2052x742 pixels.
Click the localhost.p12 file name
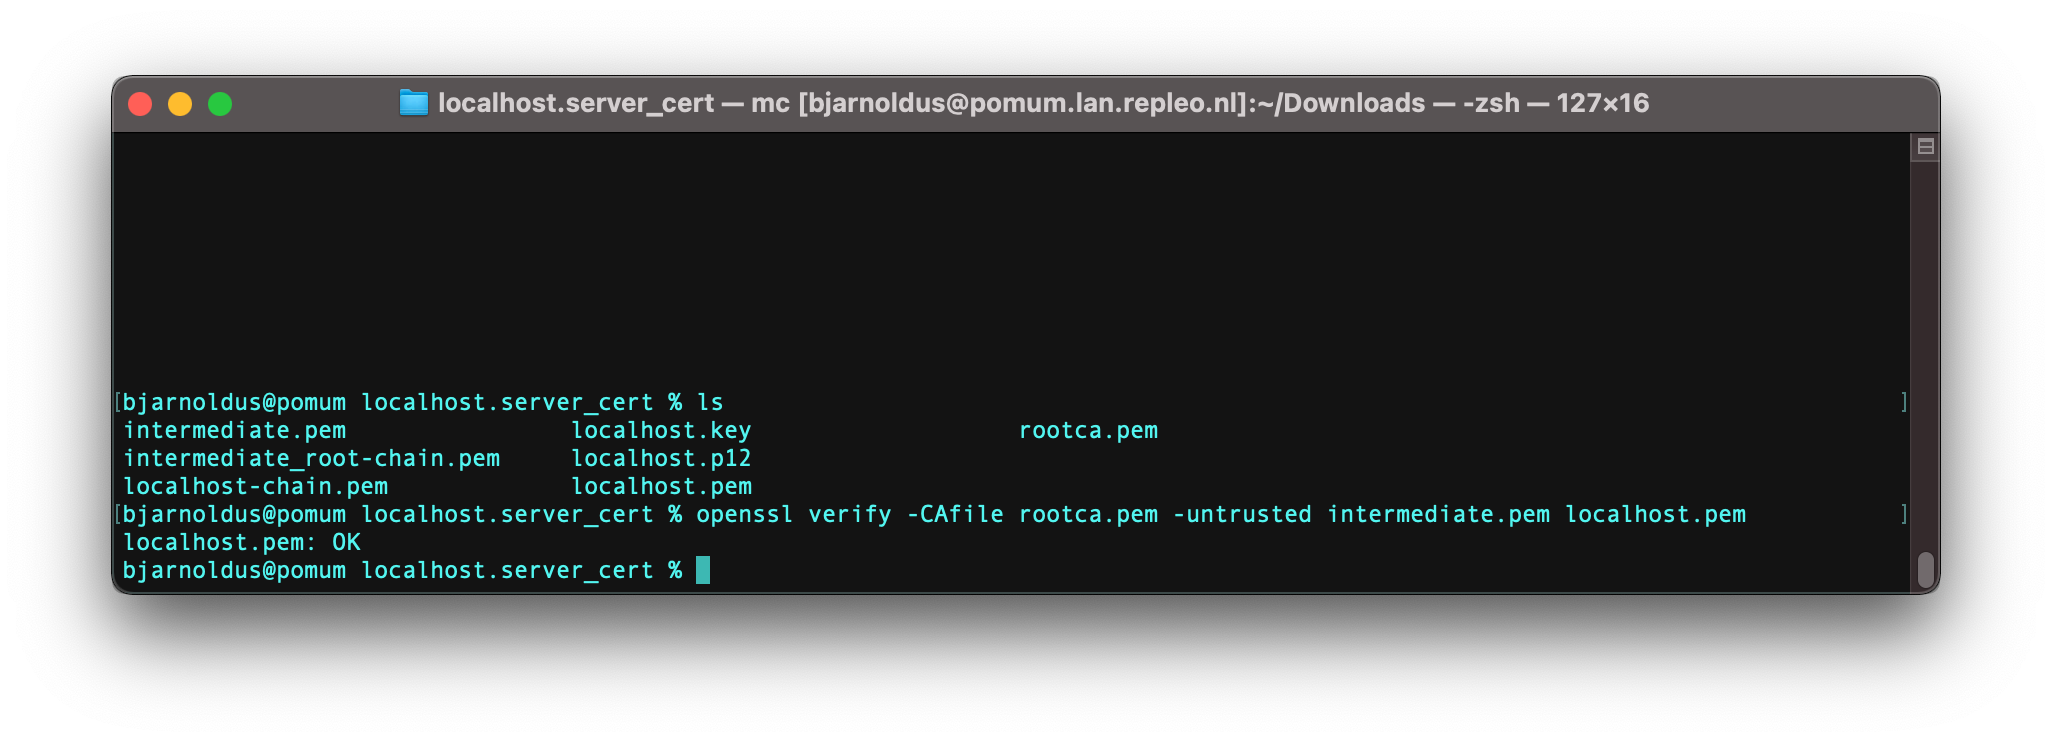661,458
